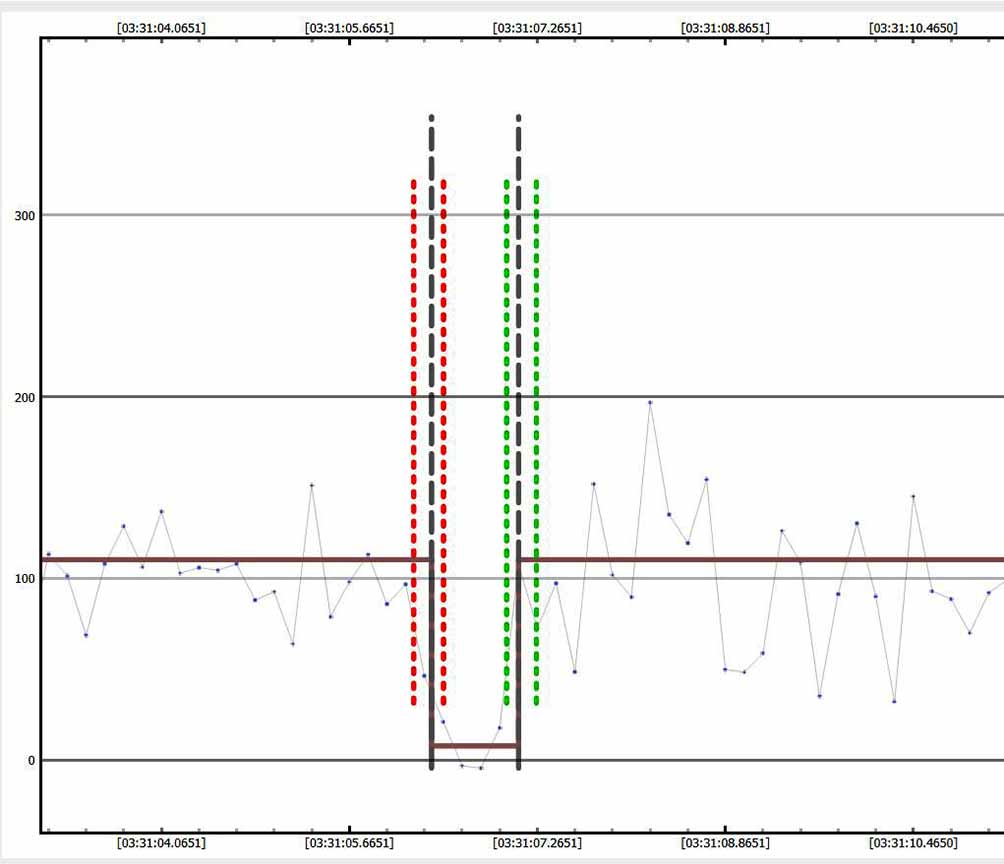
Task: Click the brown mean line left of the dip
Action: 236,560
